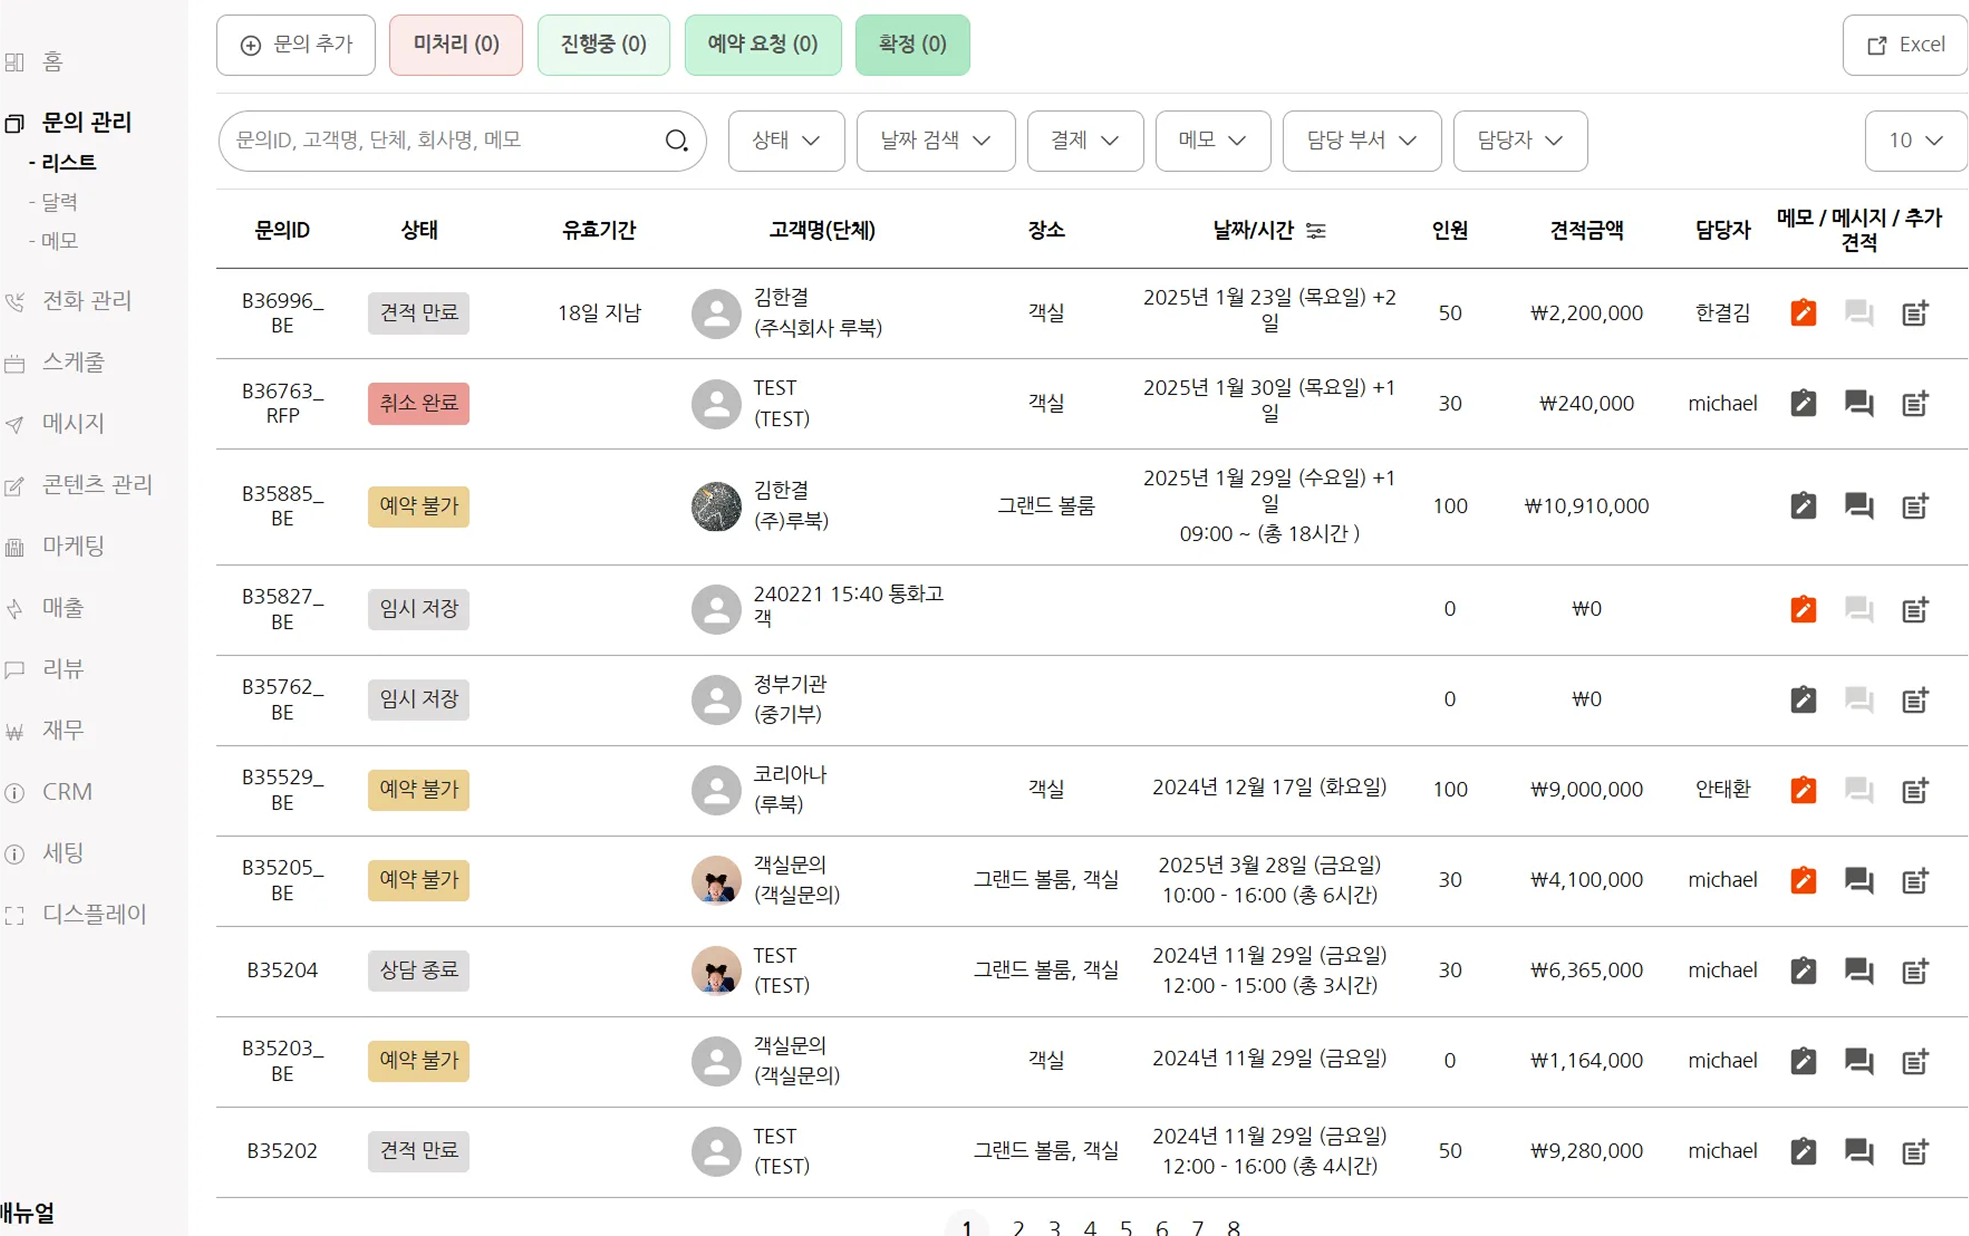This screenshot has width=1969, height=1236.
Task: Click the inquiry search input field
Action: 440,141
